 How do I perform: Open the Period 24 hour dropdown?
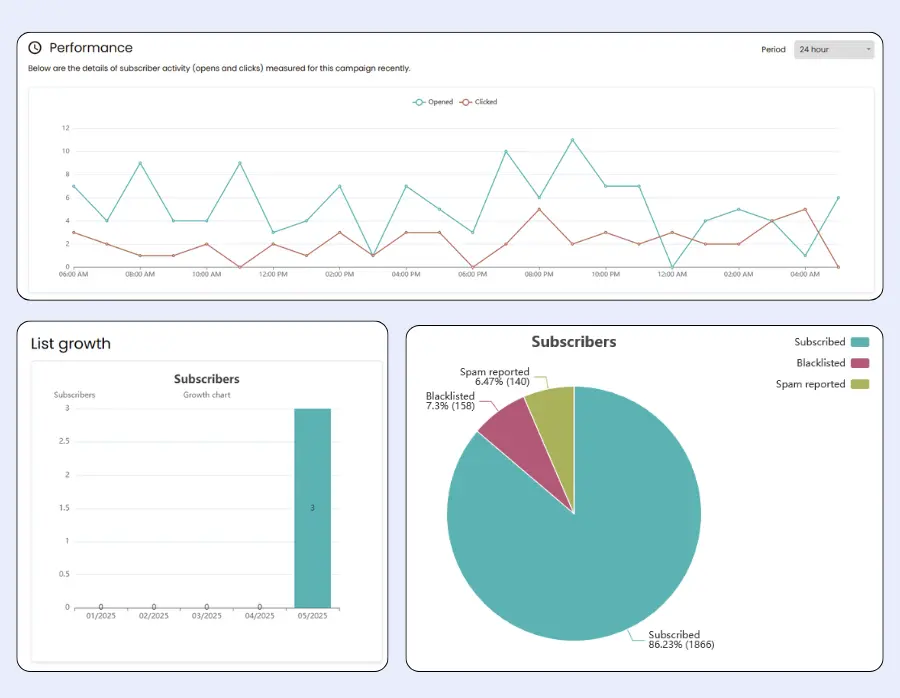[x=833, y=49]
